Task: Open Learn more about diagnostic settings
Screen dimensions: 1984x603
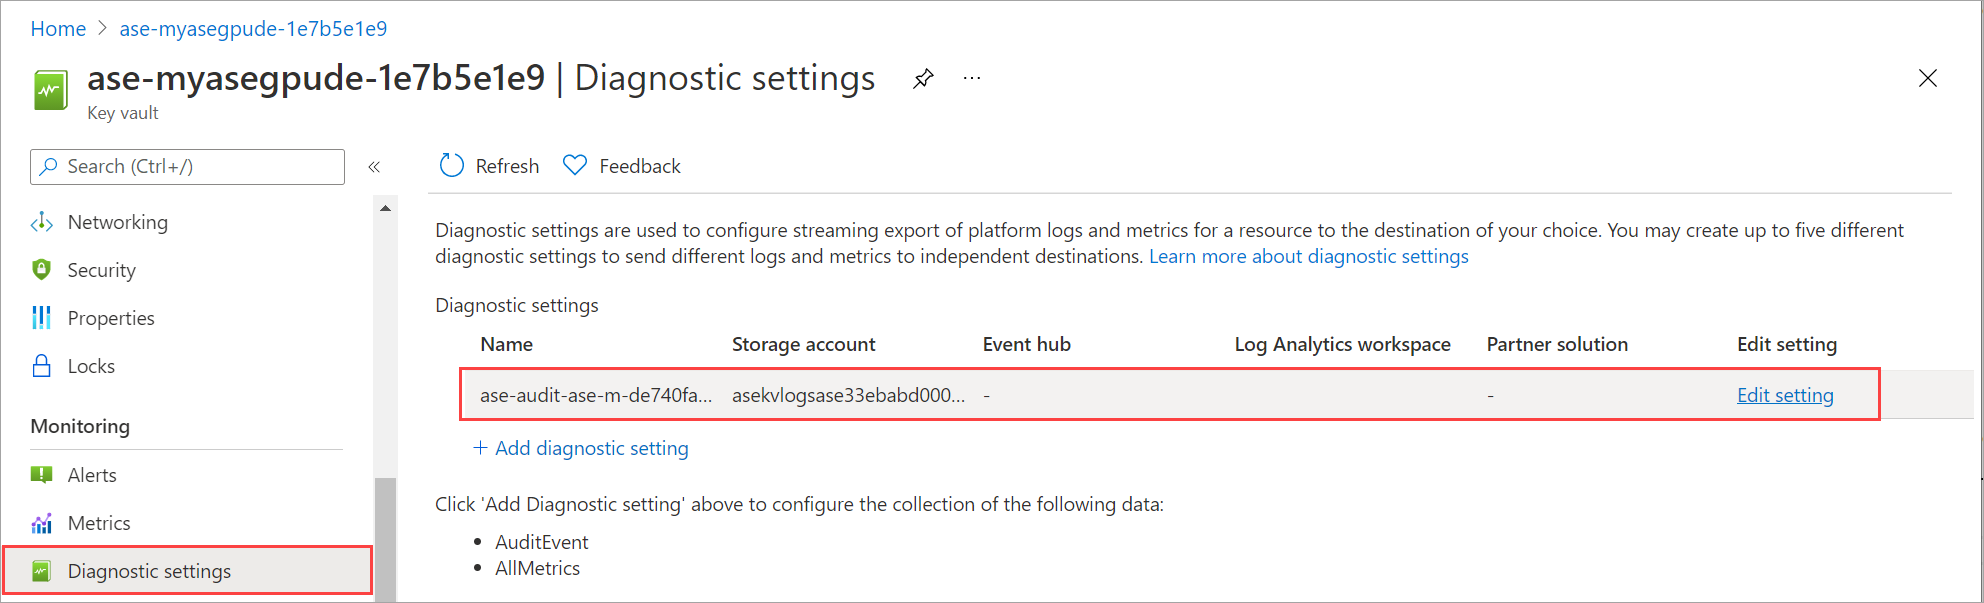Action: coord(1308,257)
